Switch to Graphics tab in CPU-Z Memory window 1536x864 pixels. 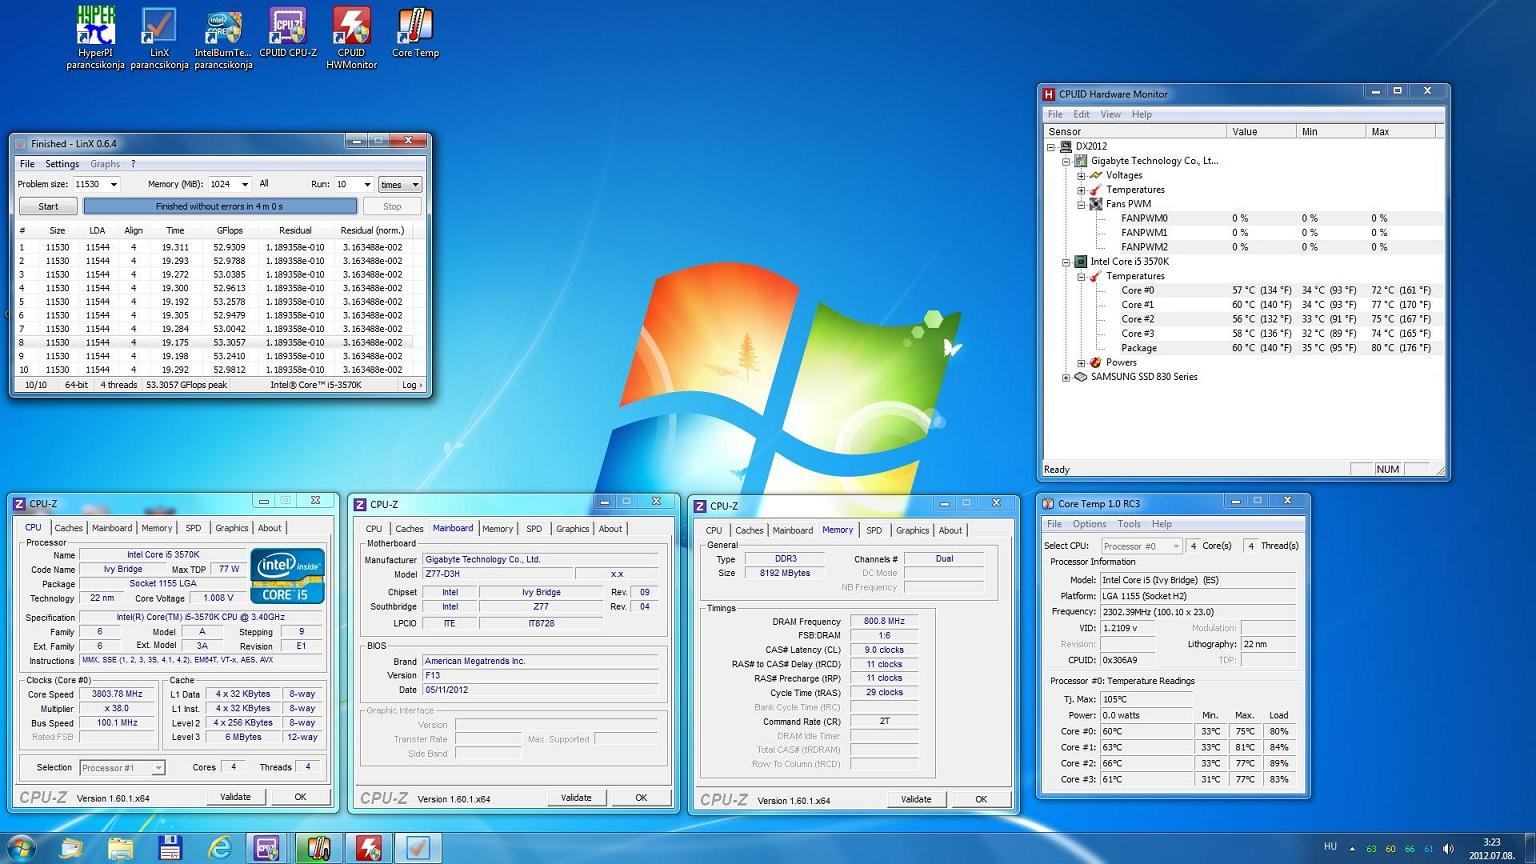pyautogui.click(x=912, y=531)
